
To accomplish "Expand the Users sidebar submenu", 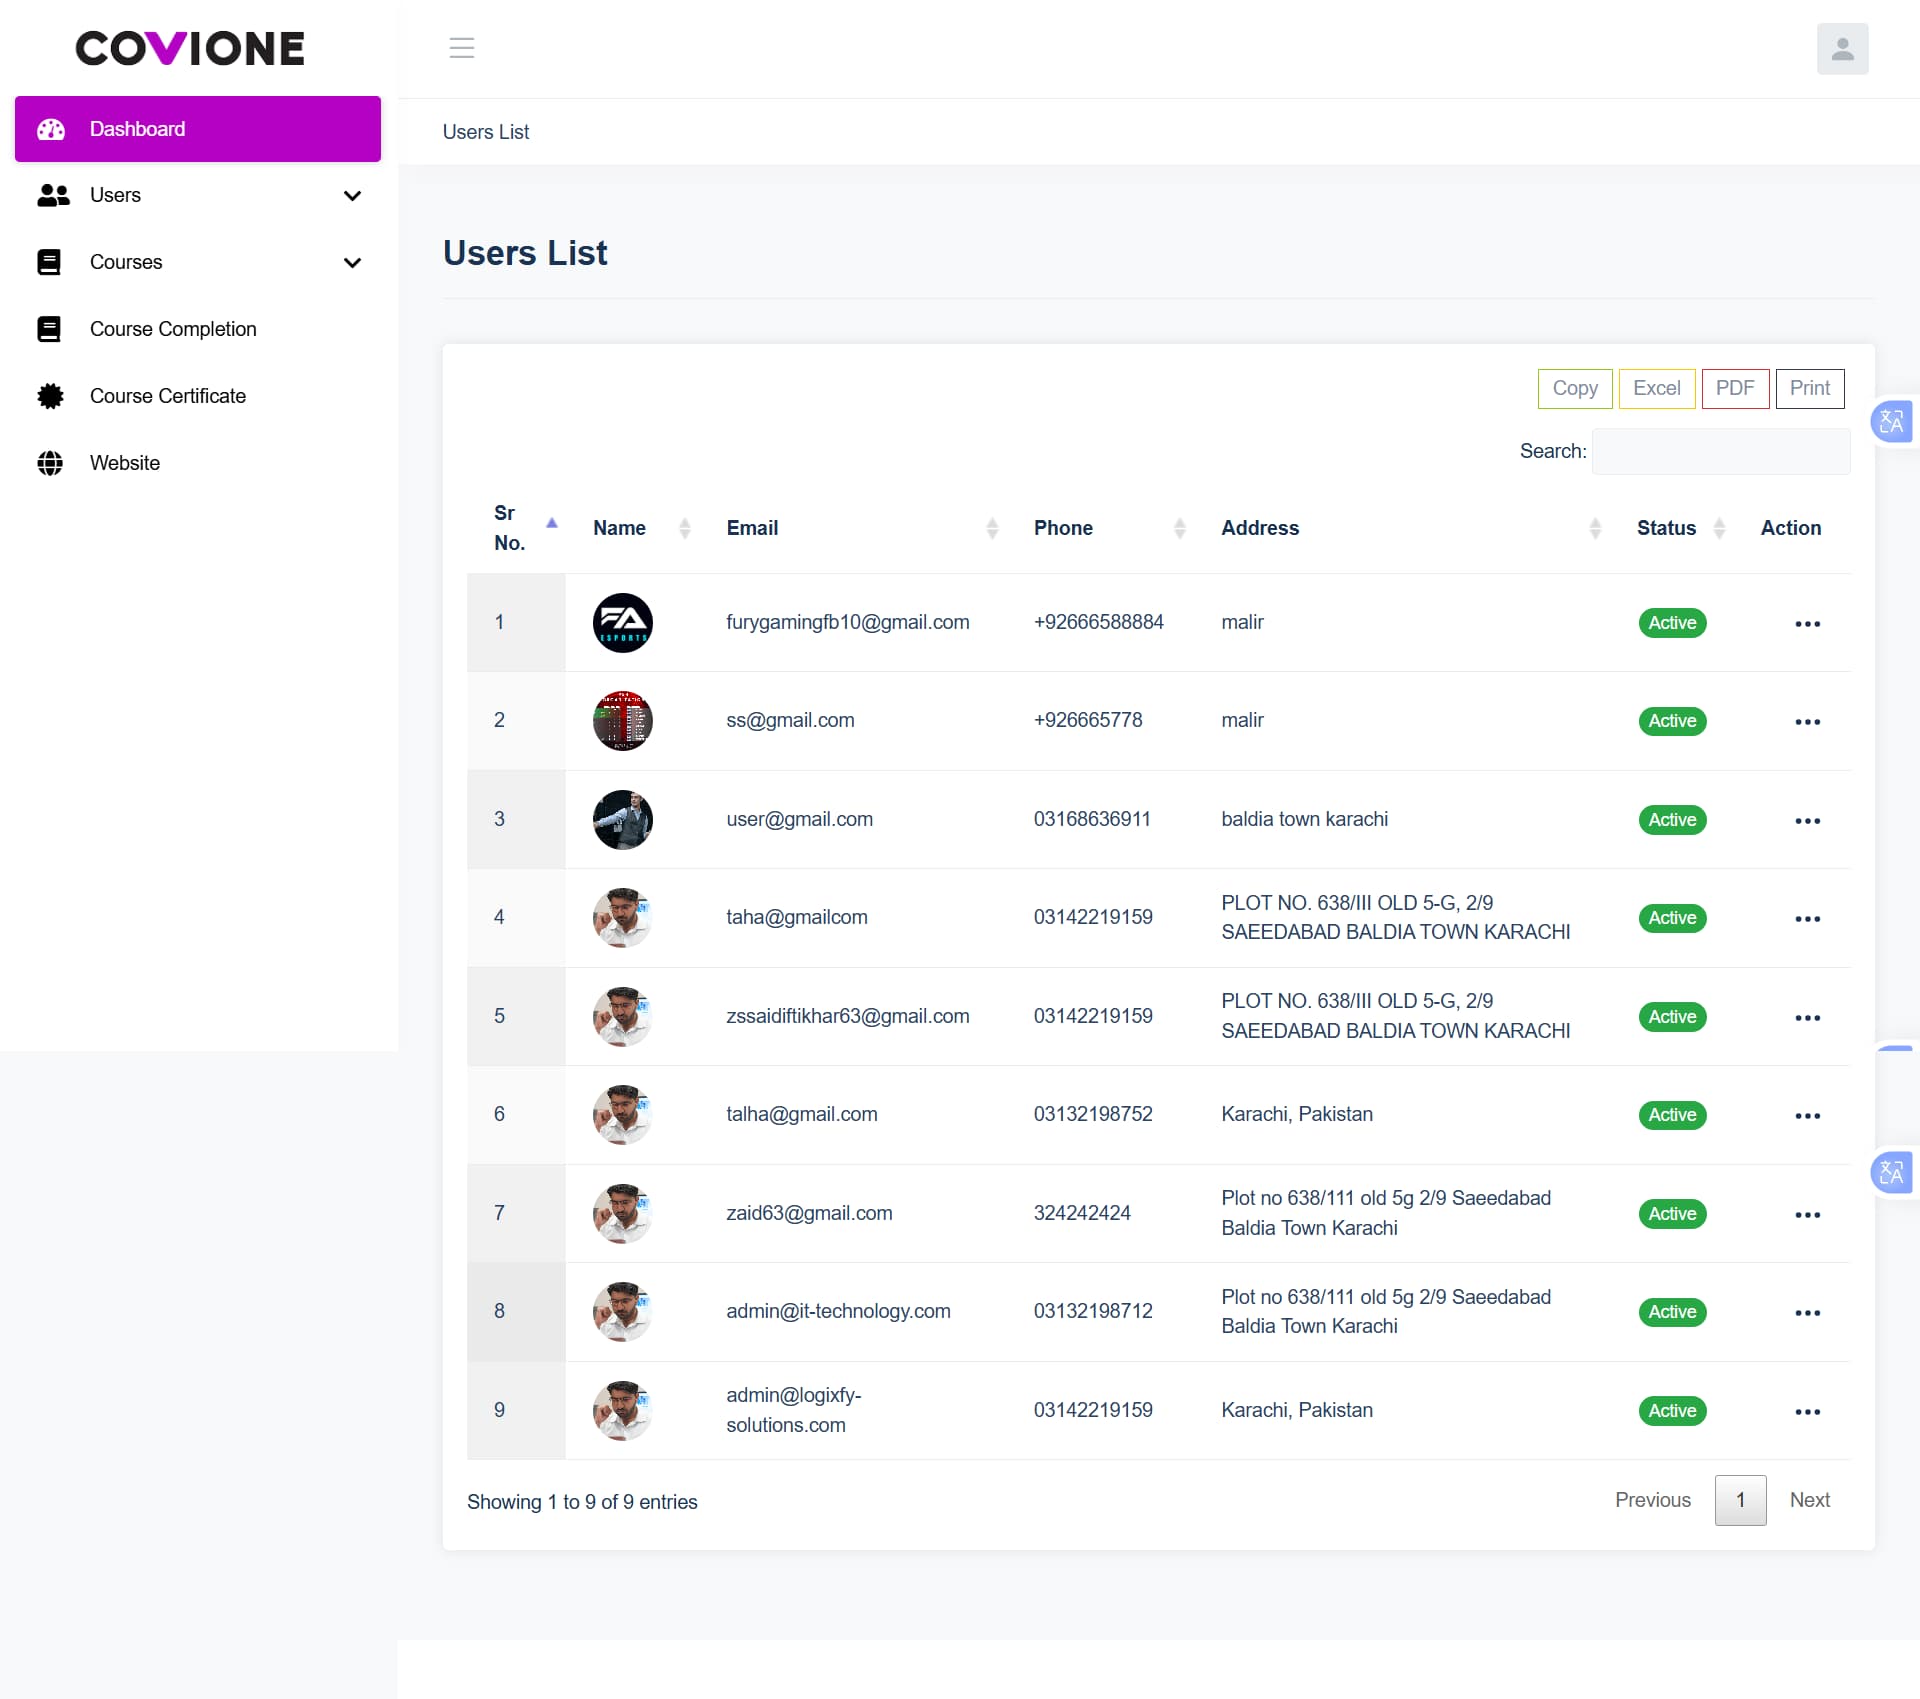I will [352, 196].
